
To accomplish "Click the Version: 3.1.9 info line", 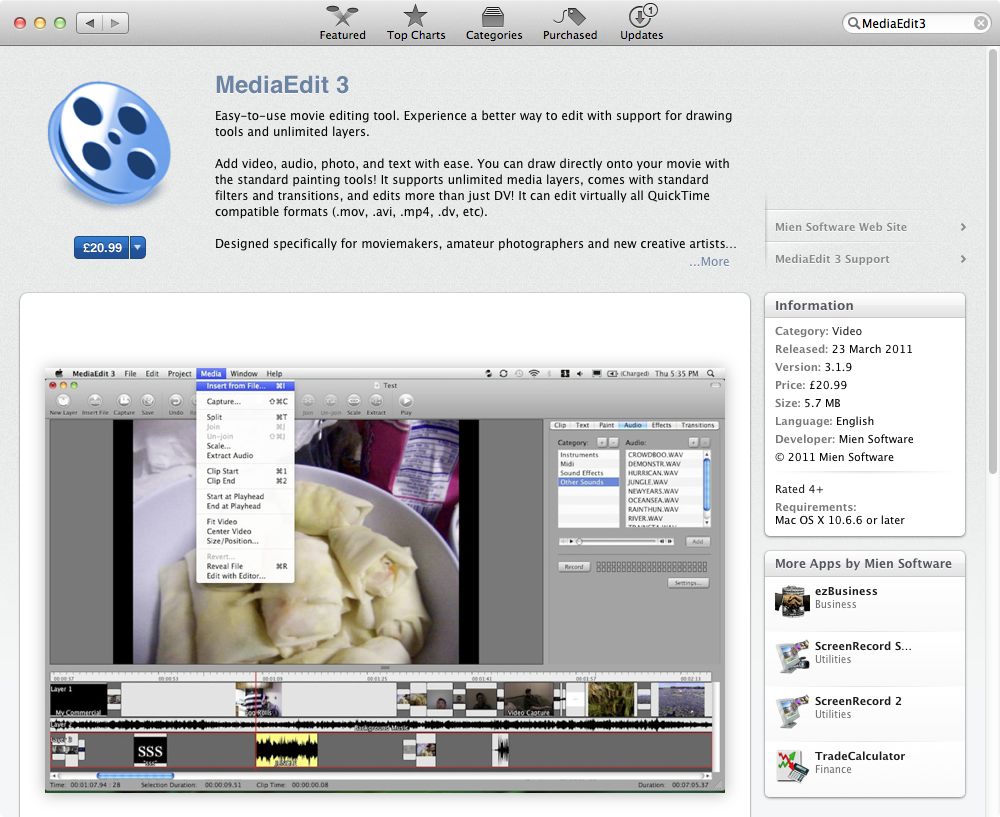I will click(813, 367).
